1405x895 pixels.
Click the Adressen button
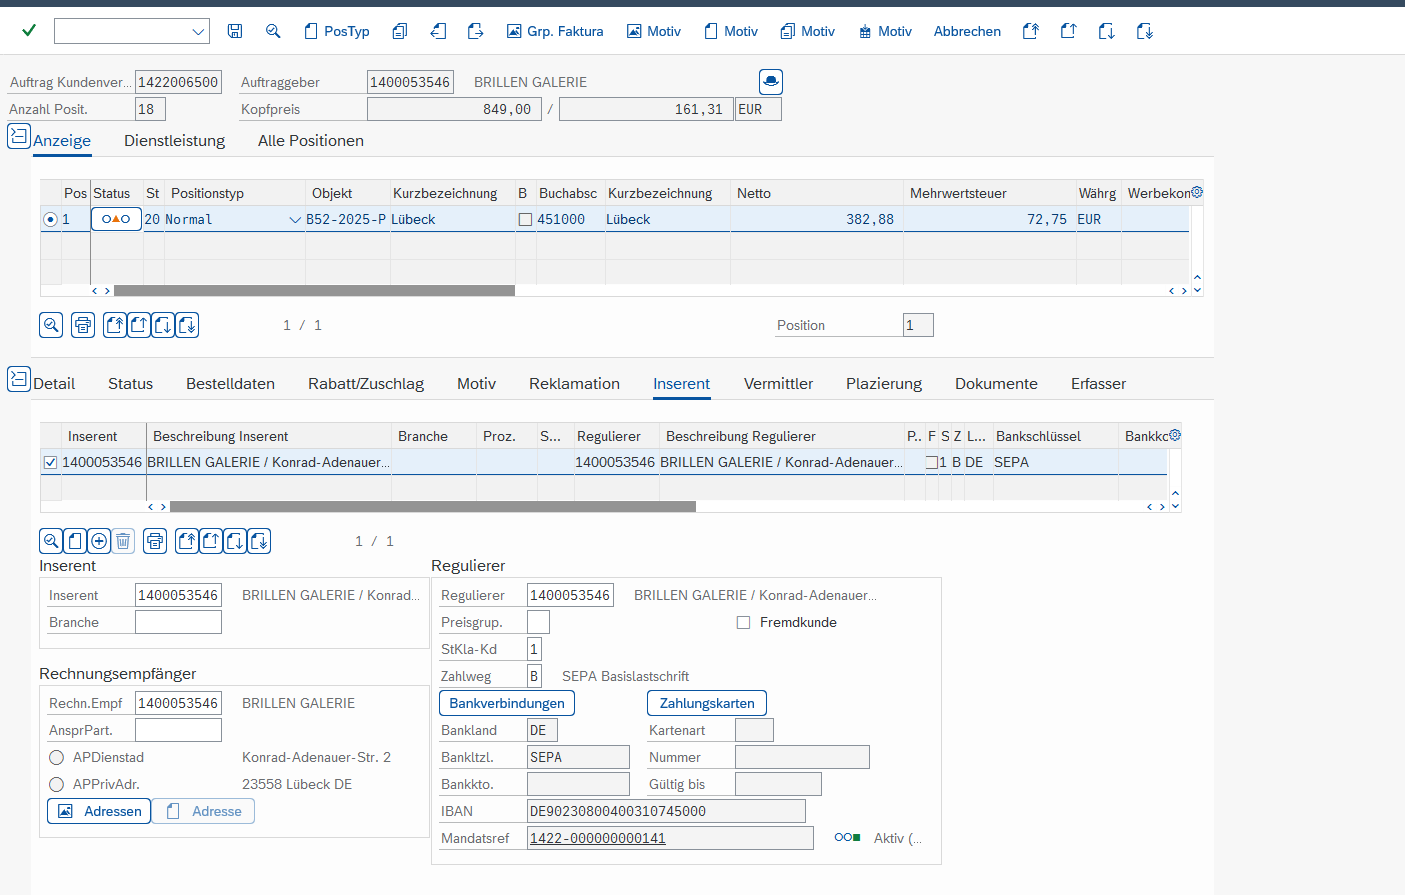[x=99, y=811]
